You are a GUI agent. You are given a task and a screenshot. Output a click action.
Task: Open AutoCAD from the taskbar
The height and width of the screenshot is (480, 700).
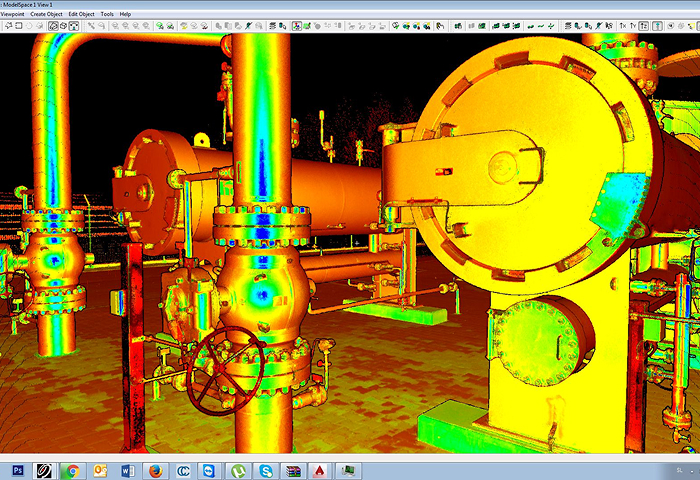click(x=319, y=469)
